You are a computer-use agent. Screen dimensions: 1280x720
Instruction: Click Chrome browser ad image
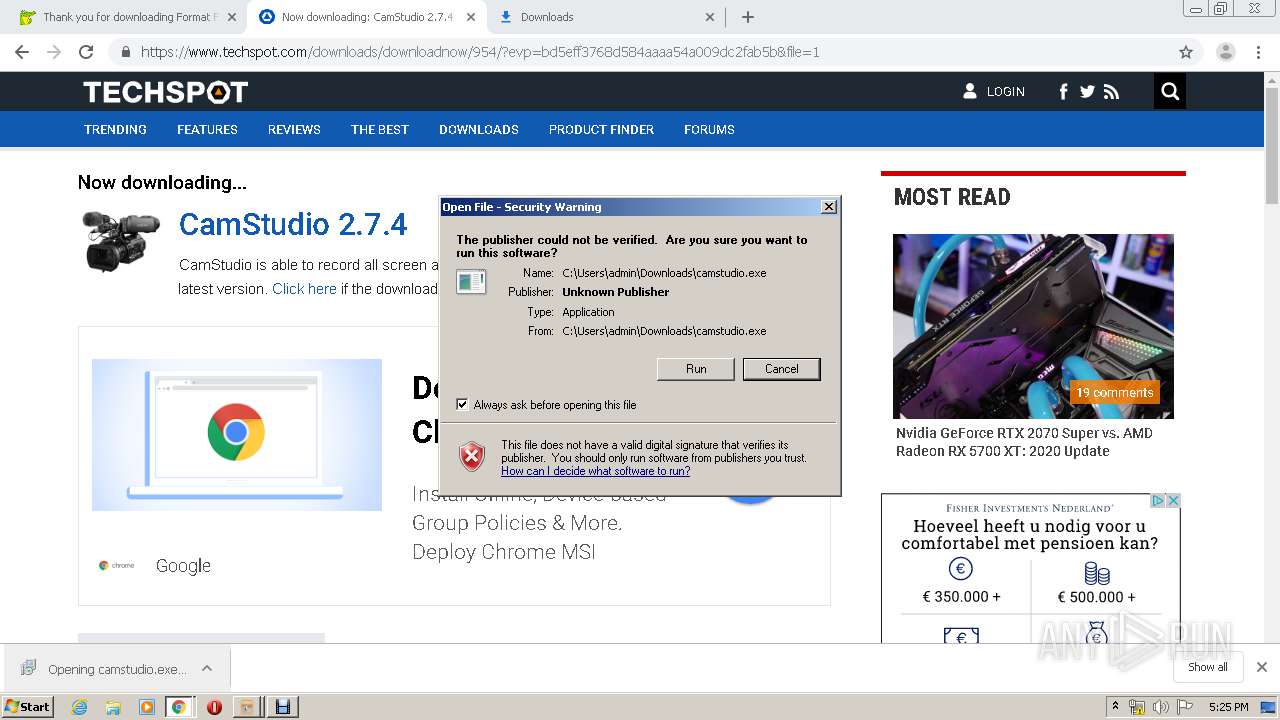click(237, 435)
